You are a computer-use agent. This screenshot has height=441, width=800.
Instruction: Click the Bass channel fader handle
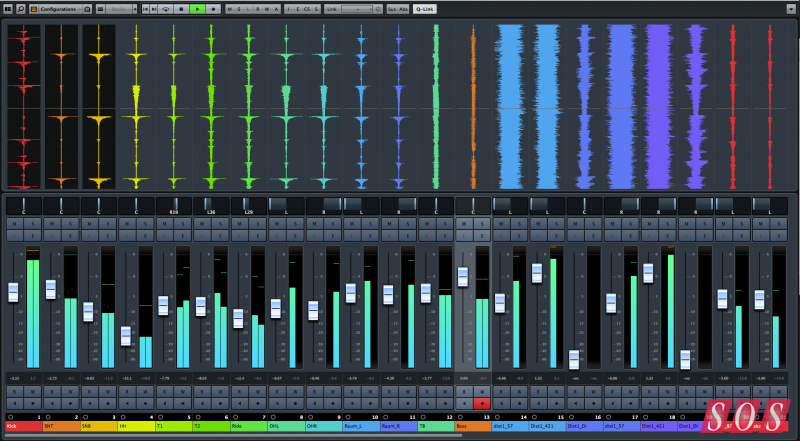pos(463,277)
